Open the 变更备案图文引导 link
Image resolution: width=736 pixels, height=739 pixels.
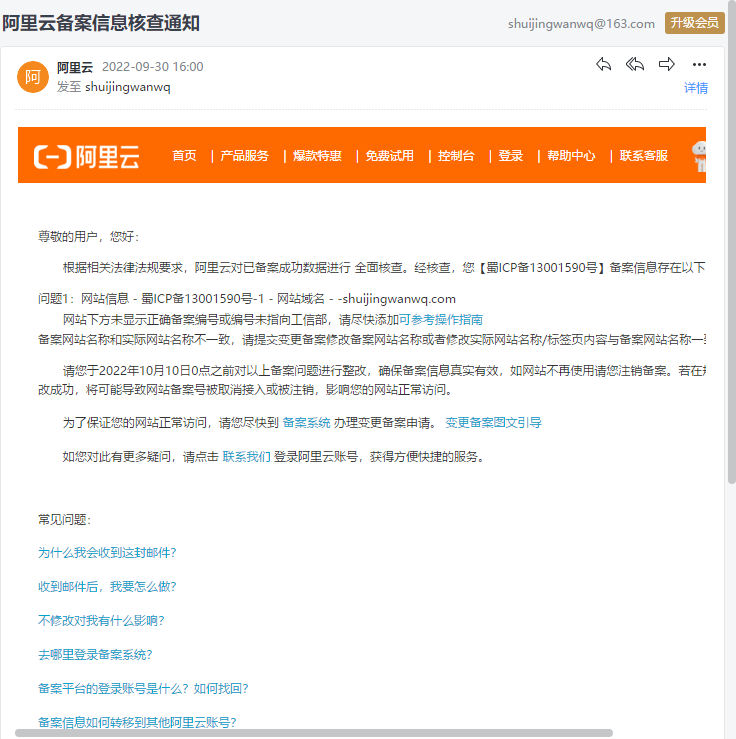pos(493,423)
